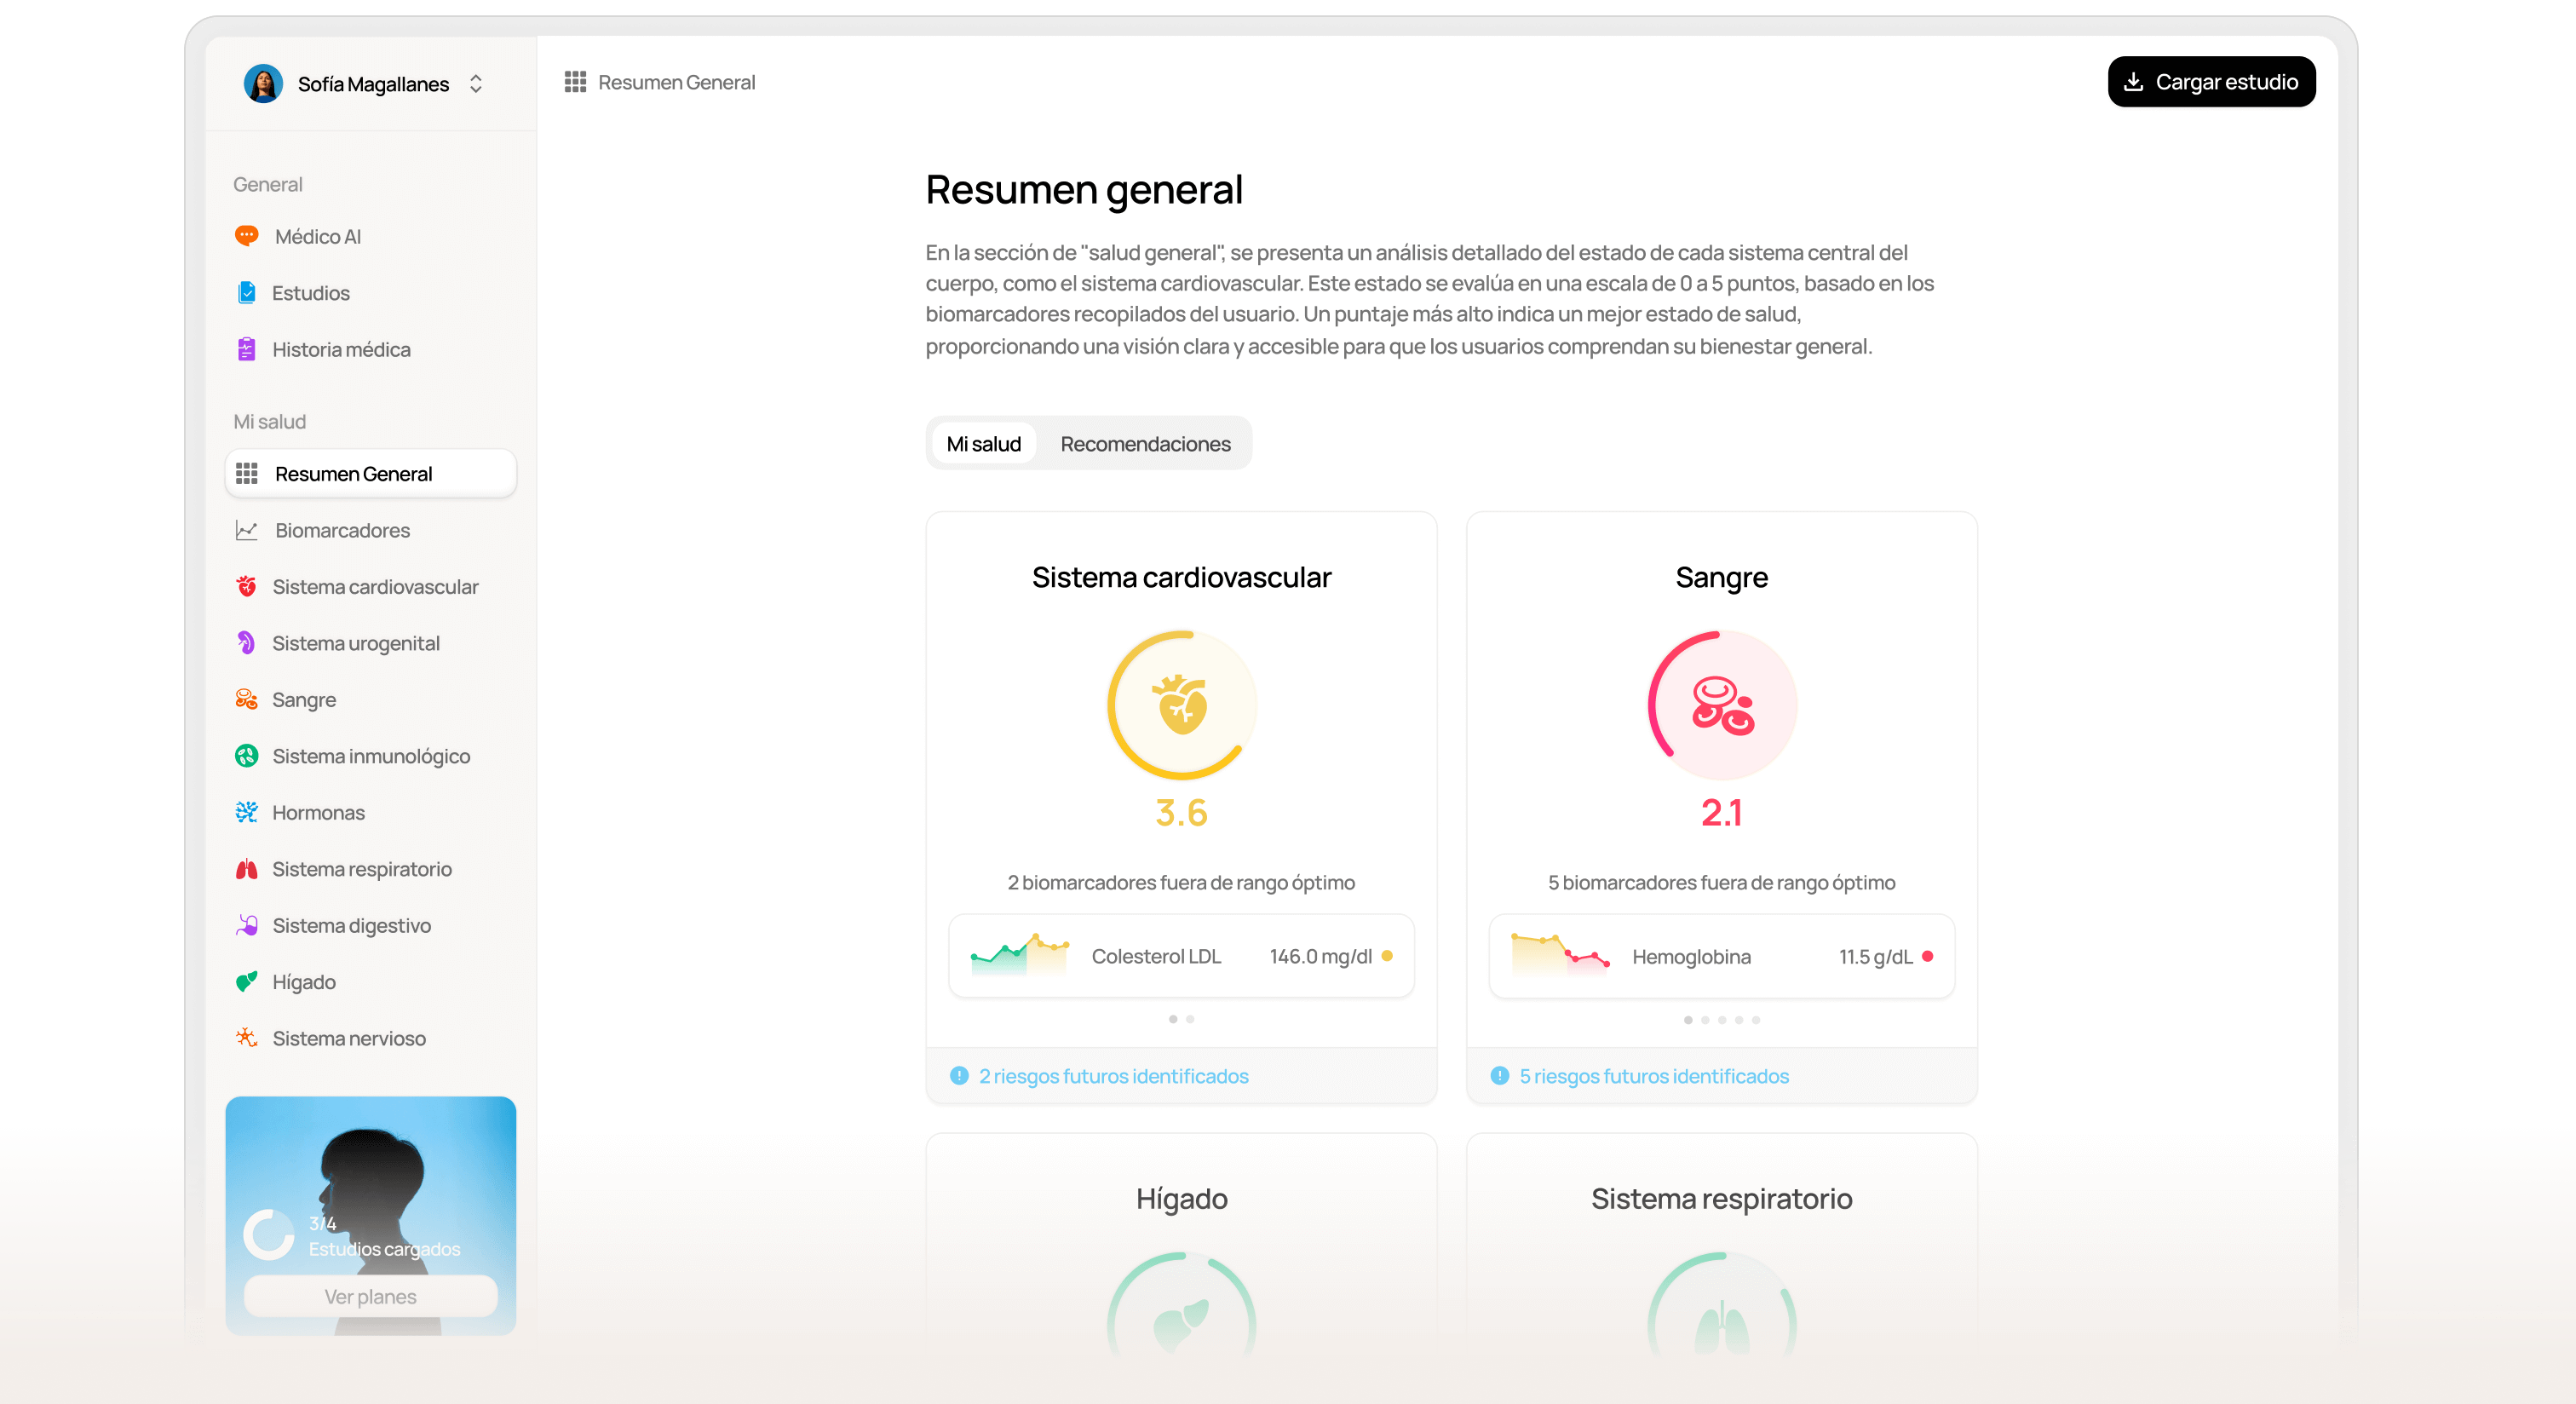Screen dimensions: 2576x1404
Task: Click the Sistema respiratorio lungs icon in sidebar
Action: 246,869
